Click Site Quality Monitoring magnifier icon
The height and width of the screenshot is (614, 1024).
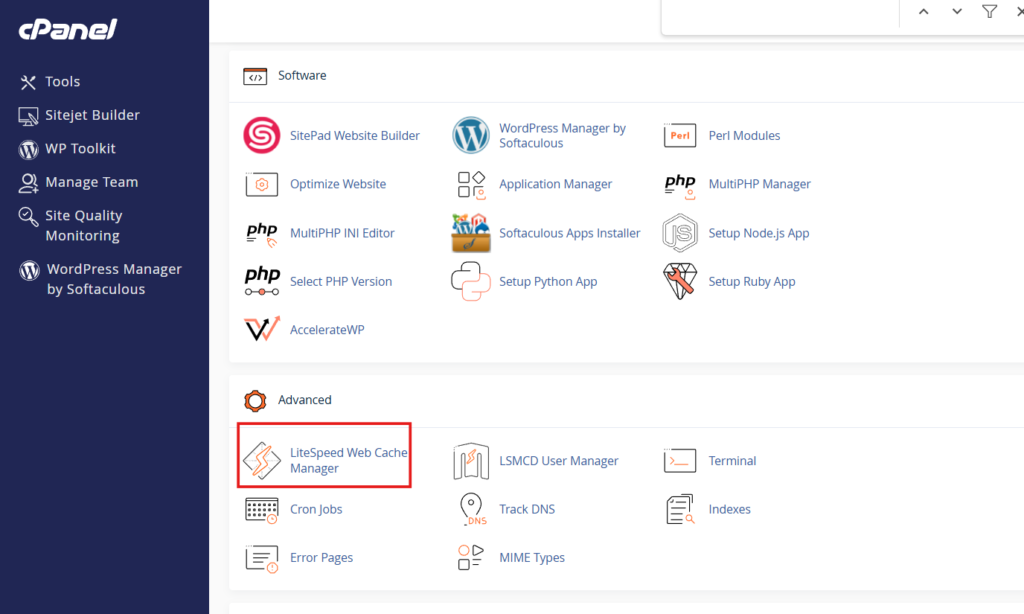click(28, 216)
